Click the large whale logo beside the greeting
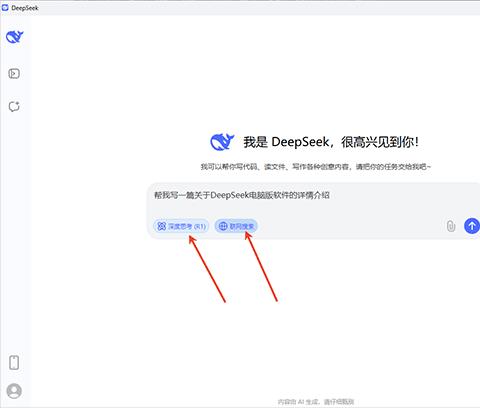Viewport: 480px width, 408px height. click(x=222, y=142)
